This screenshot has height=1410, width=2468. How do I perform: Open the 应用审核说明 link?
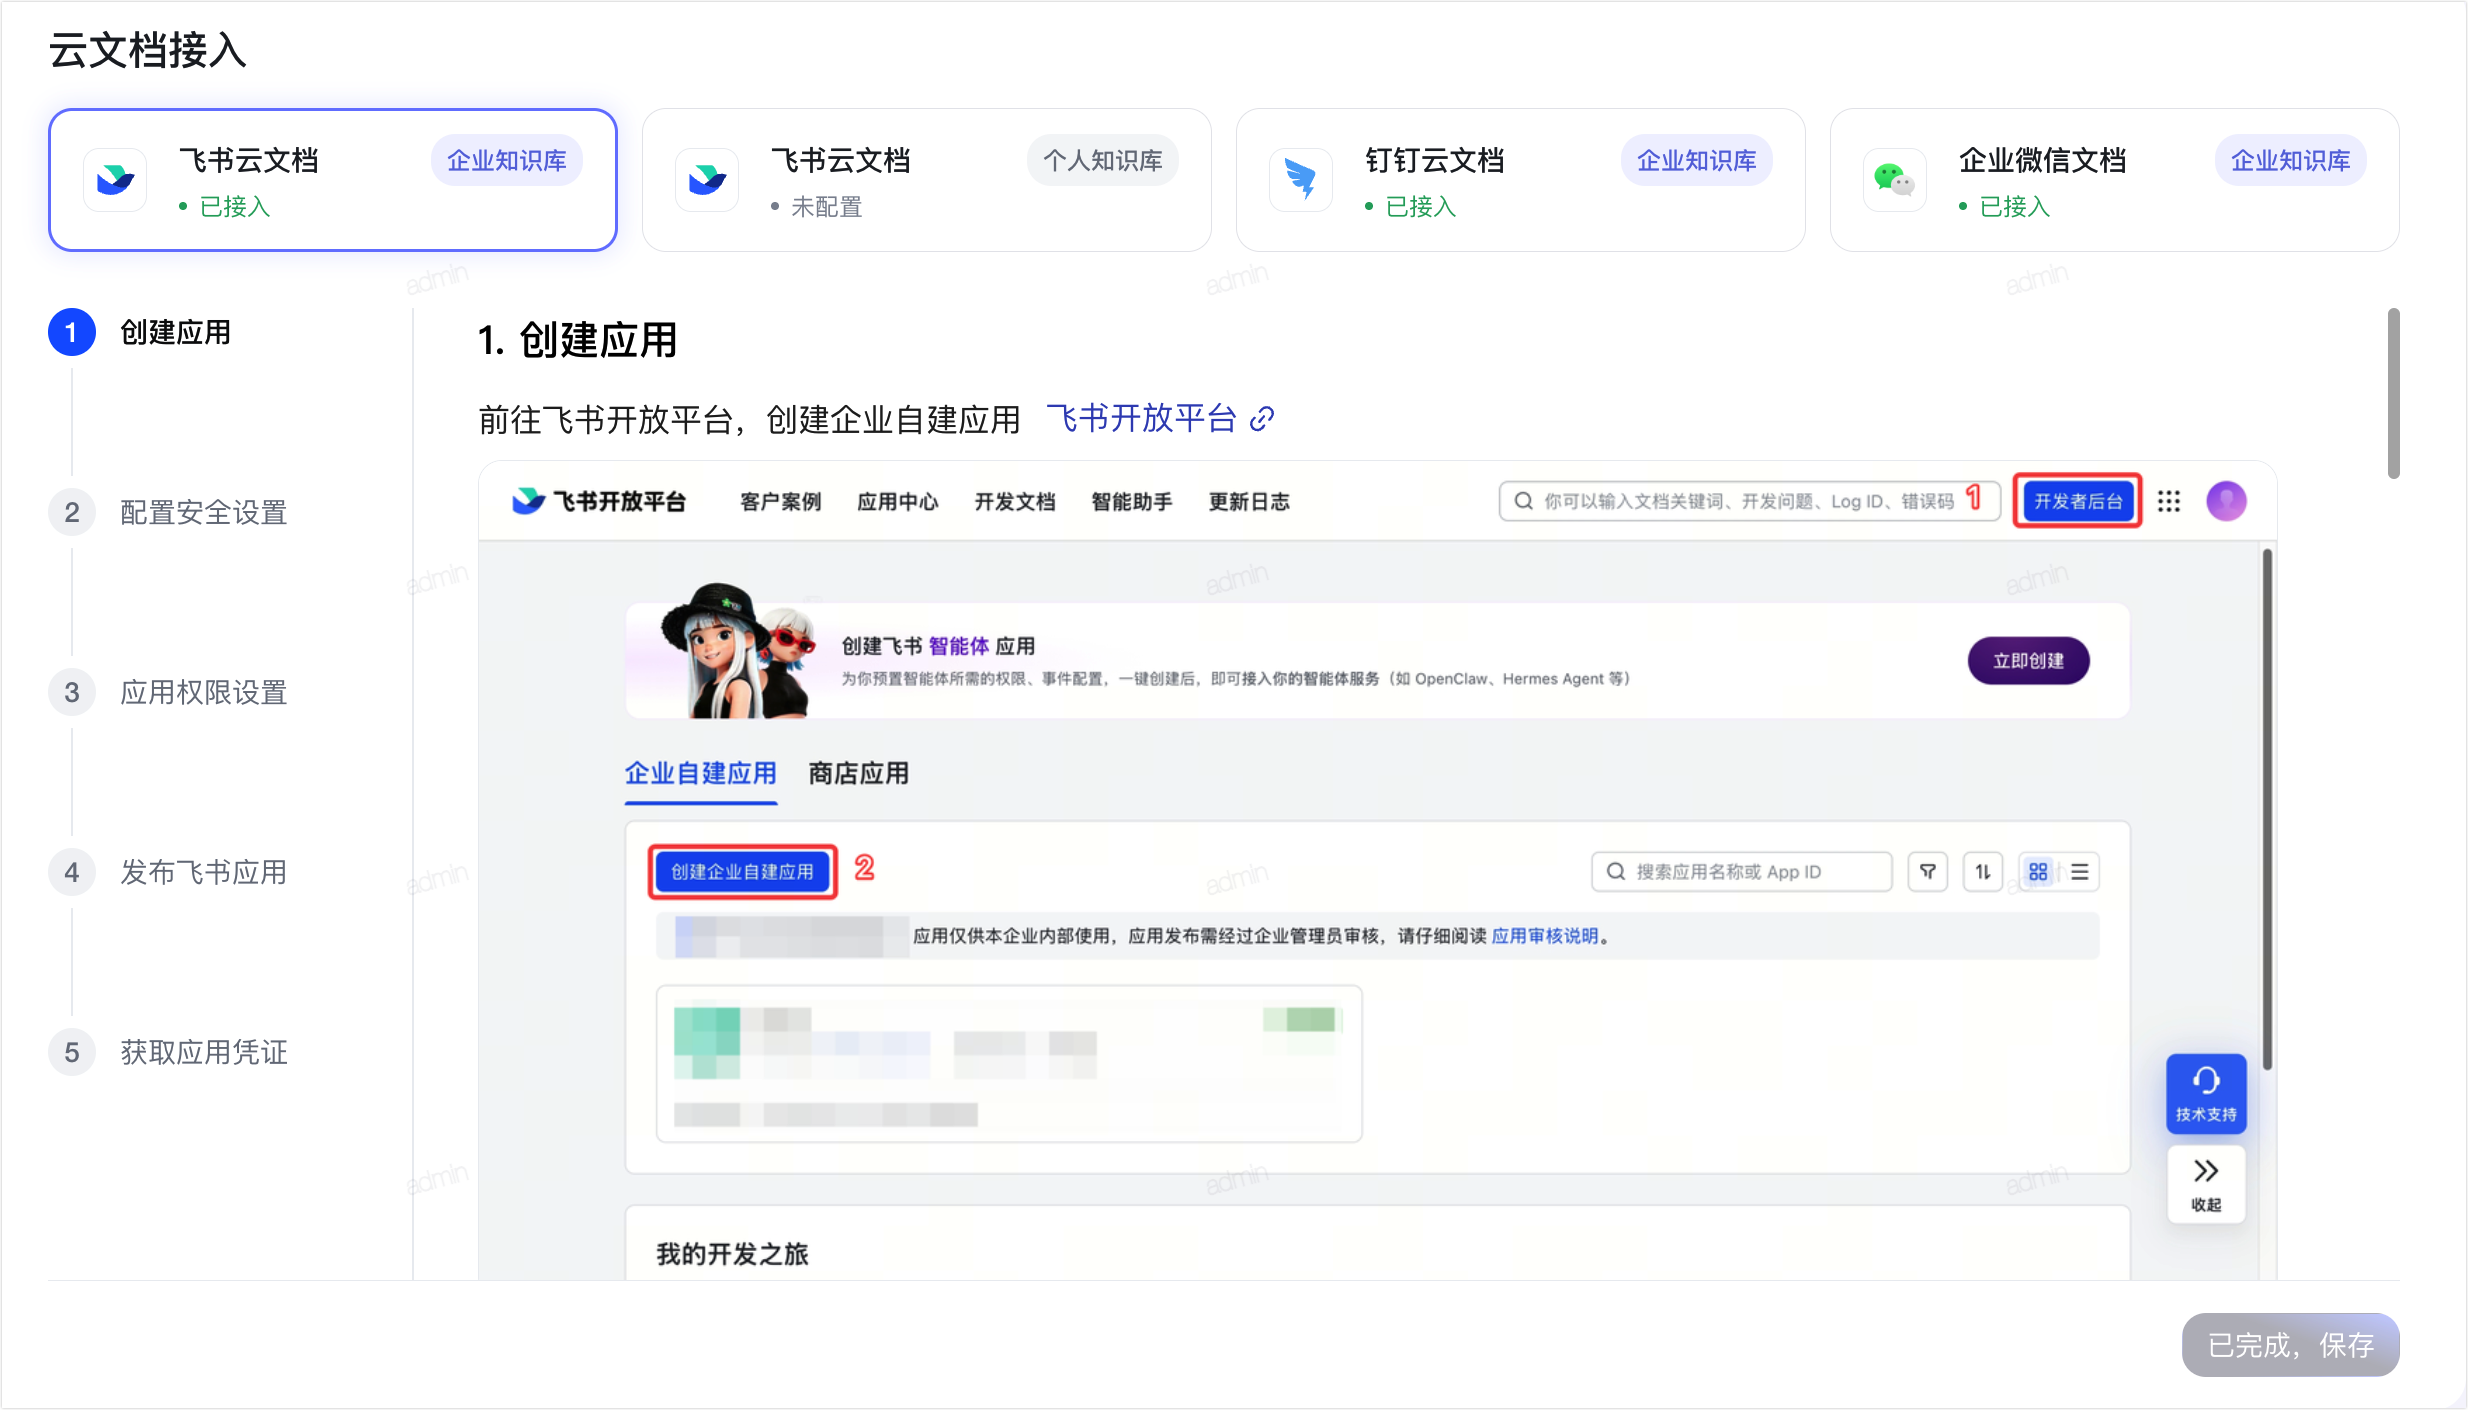(x=1545, y=936)
